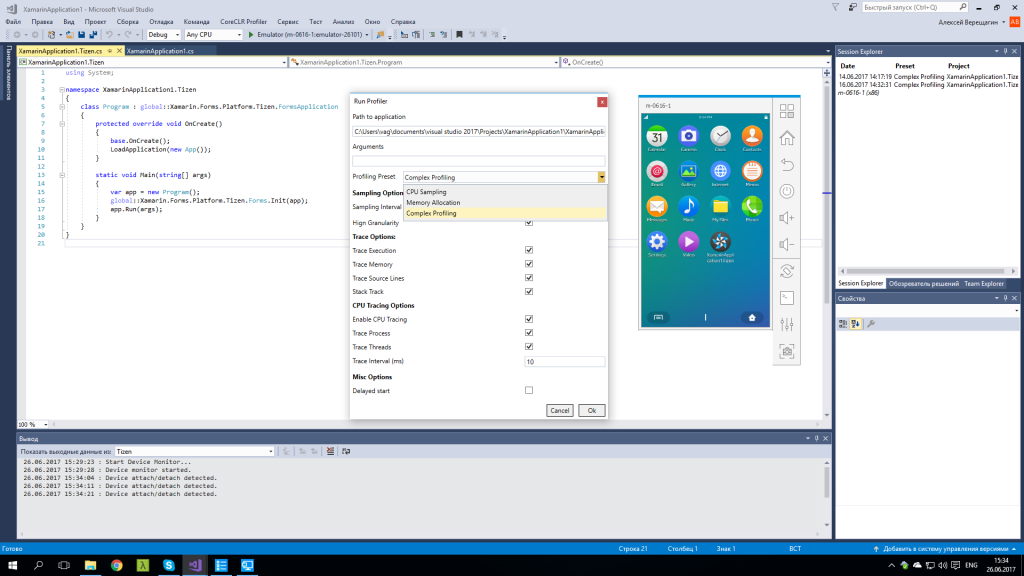Open the CoreCLR Profiler menu
1024x576 pixels.
coord(243,22)
